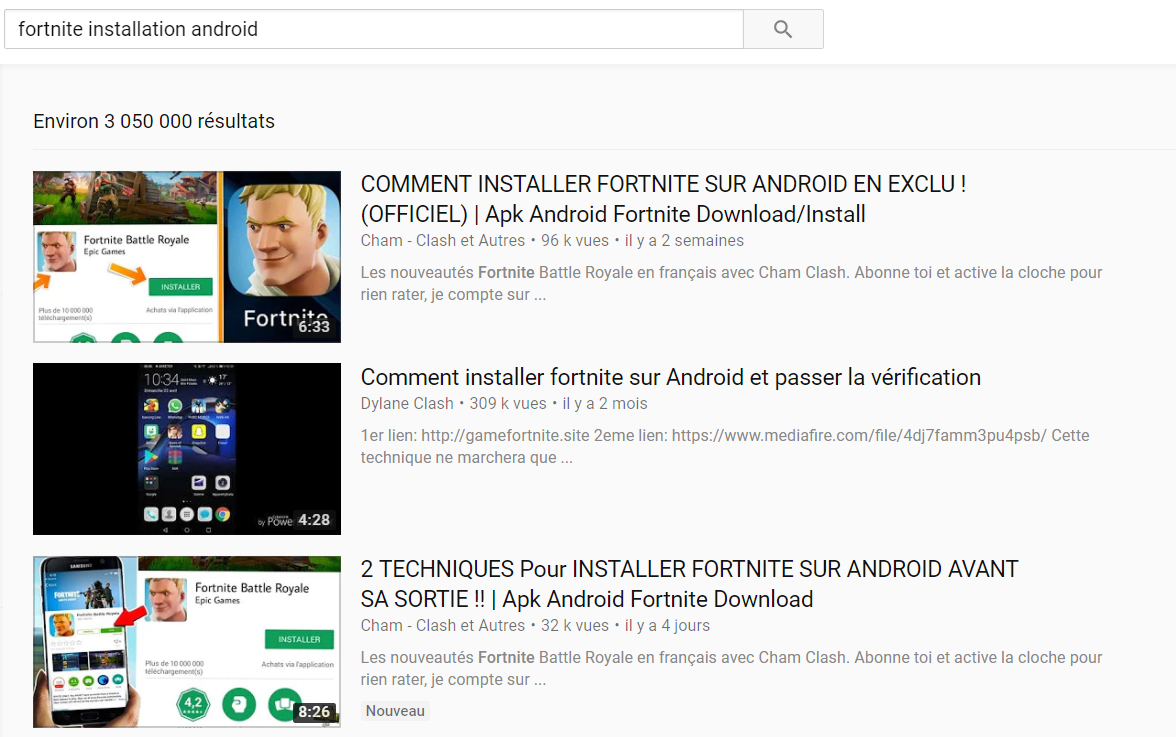Click the 8:26 duration badge
The image size is (1176, 737).
[x=314, y=712]
